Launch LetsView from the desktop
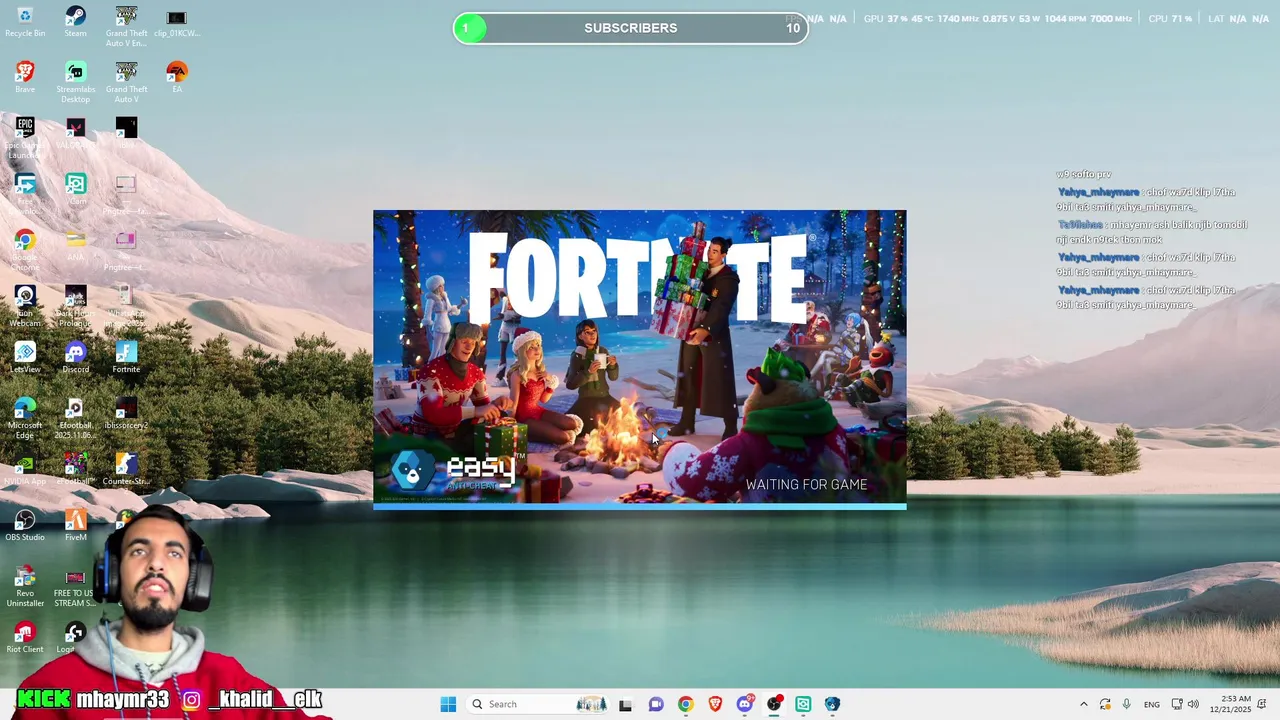1280x720 pixels. click(x=25, y=358)
